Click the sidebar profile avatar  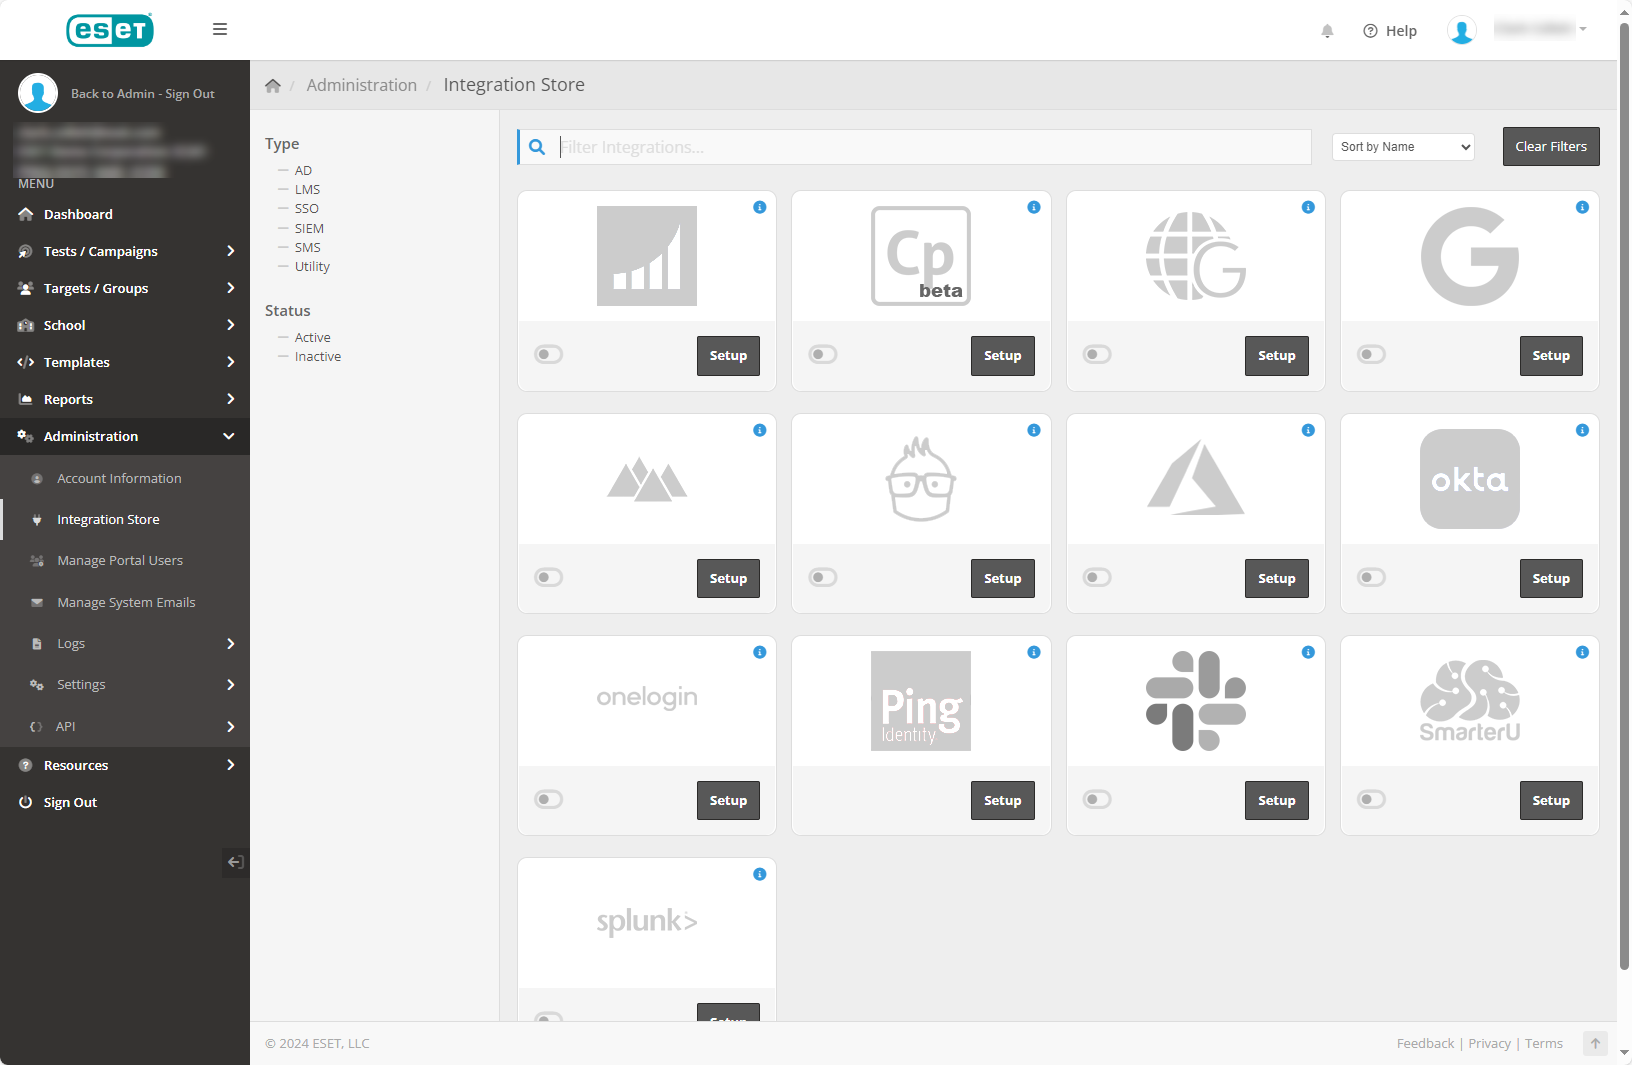point(38,93)
